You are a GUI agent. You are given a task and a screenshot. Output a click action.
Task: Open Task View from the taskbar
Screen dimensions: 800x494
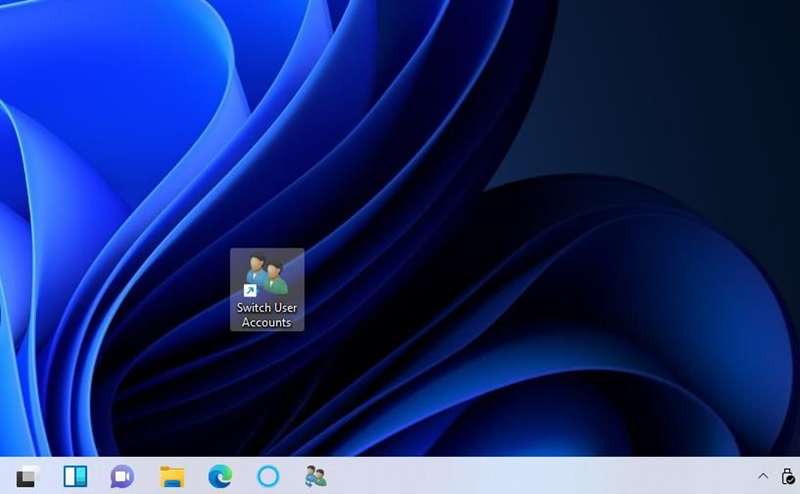click(x=27, y=477)
